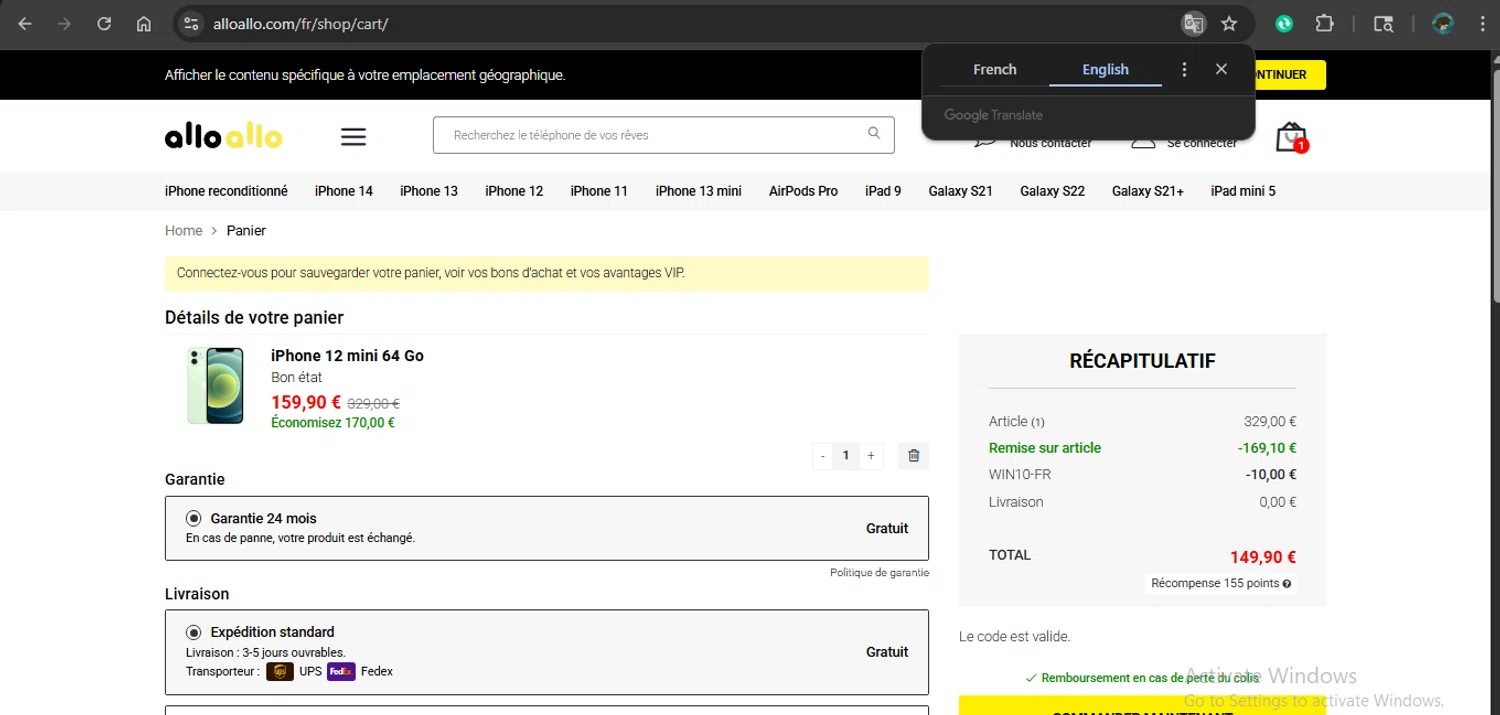Screen dimensions: 1500x715
Task: Open the extensions puzzle icon
Action: [1325, 24]
